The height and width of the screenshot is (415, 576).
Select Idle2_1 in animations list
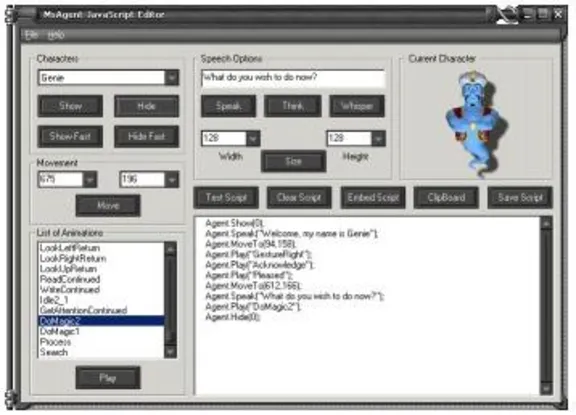click(x=101, y=300)
